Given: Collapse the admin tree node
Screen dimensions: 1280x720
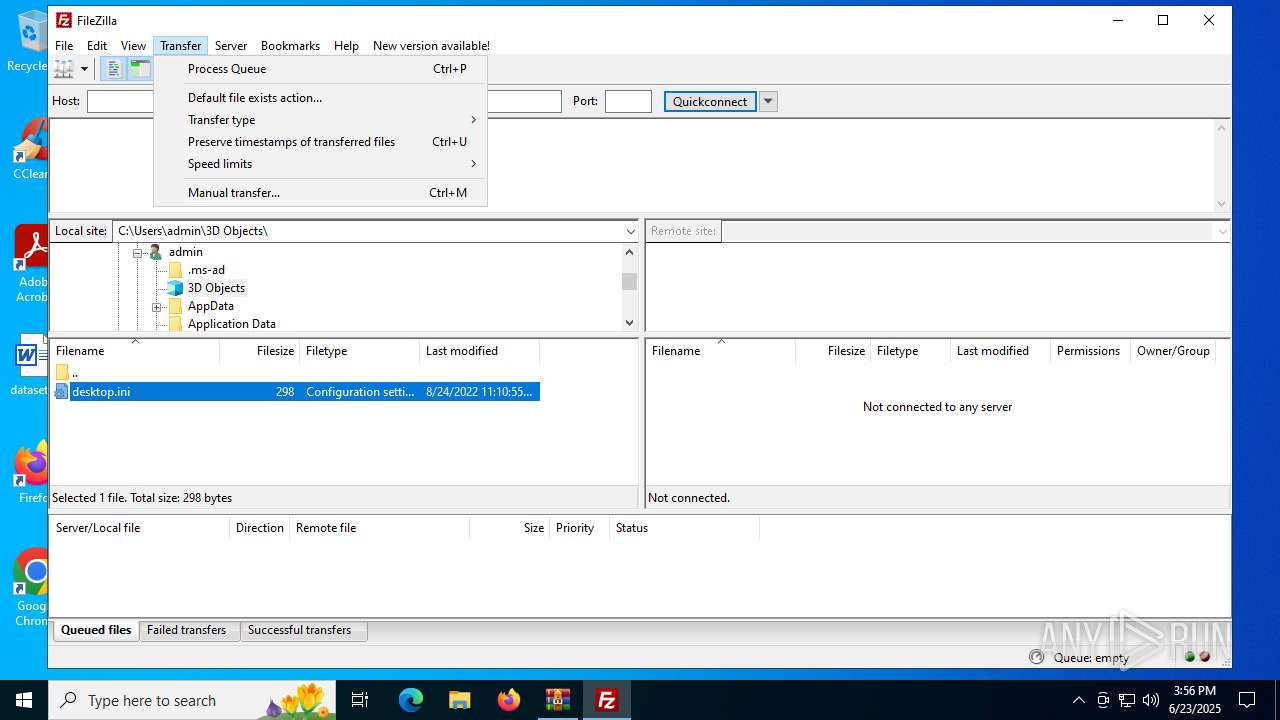Looking at the screenshot, I should click(x=138, y=252).
